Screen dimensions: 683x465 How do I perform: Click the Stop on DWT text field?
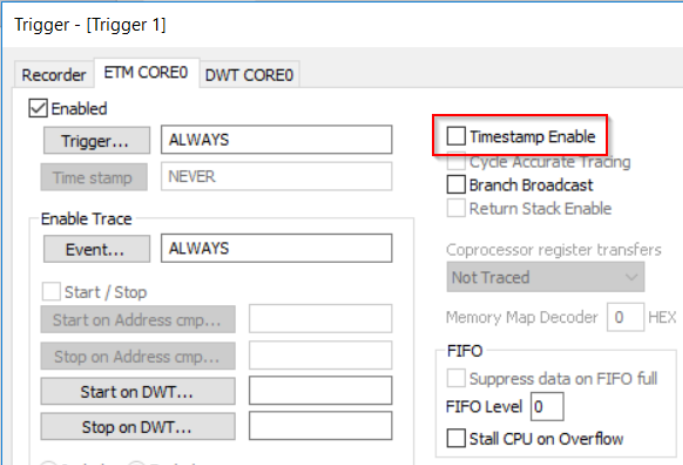(320, 426)
